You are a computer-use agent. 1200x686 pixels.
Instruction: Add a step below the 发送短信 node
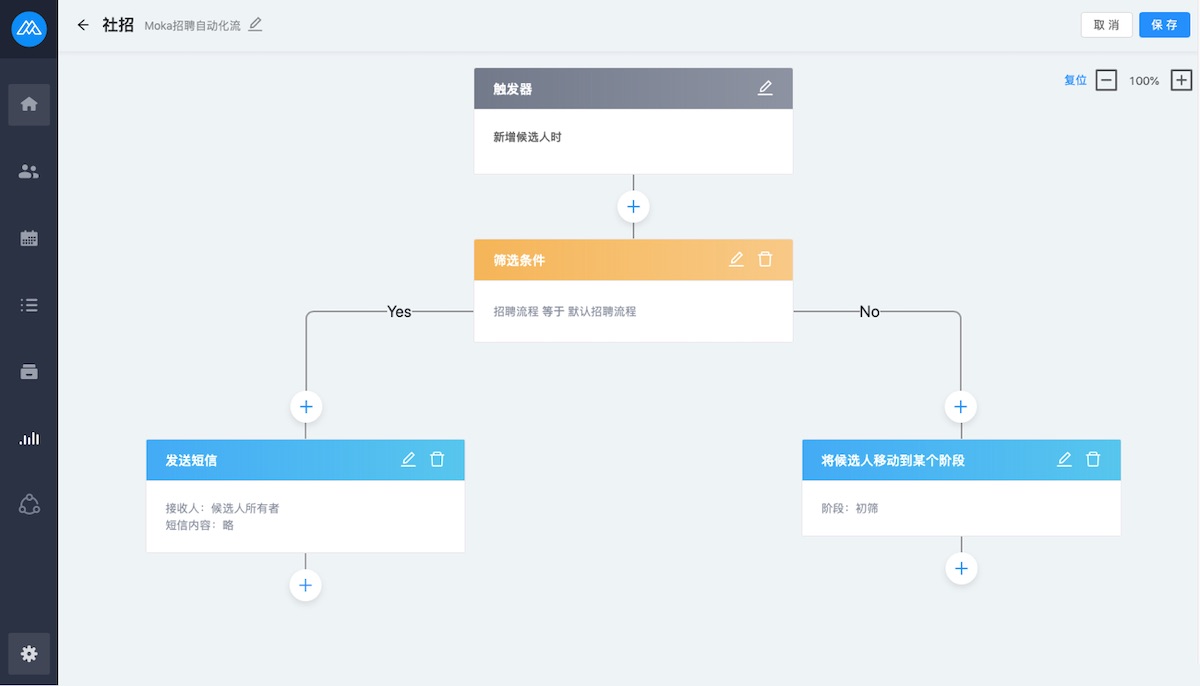(x=306, y=585)
